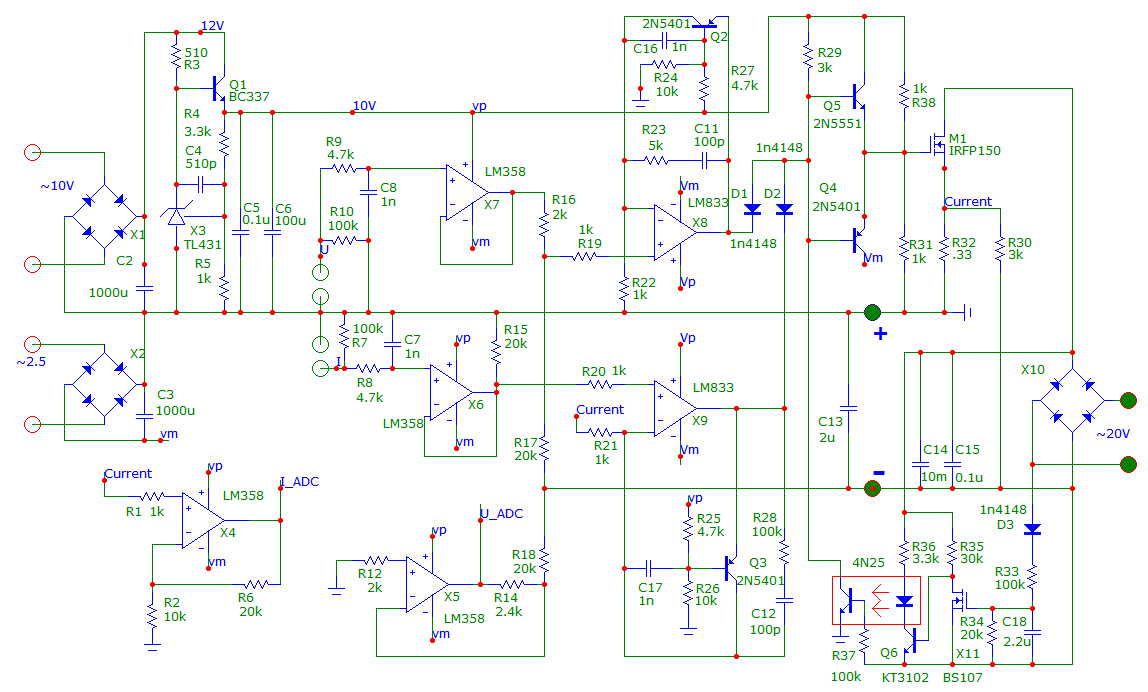1148x692 pixels.
Task: Select the "2.2u" capacitor value text
Action: pos(1017,641)
